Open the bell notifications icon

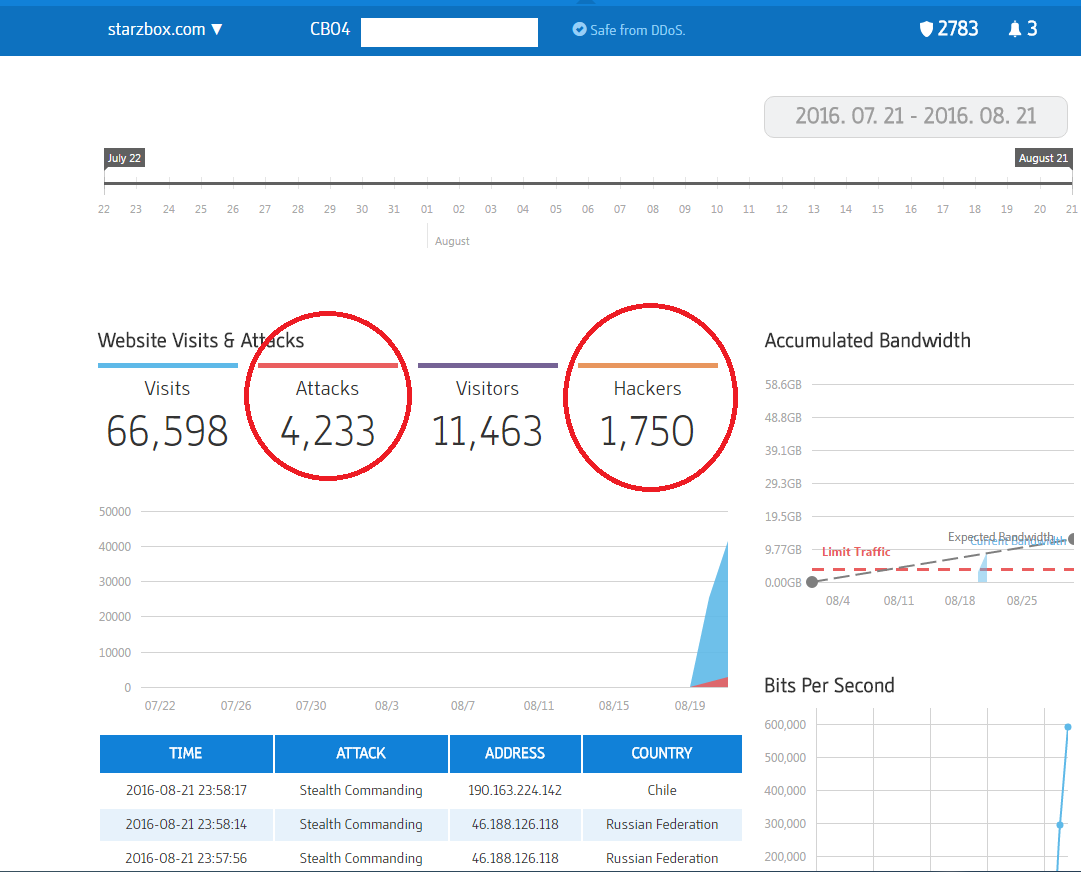click(1015, 29)
